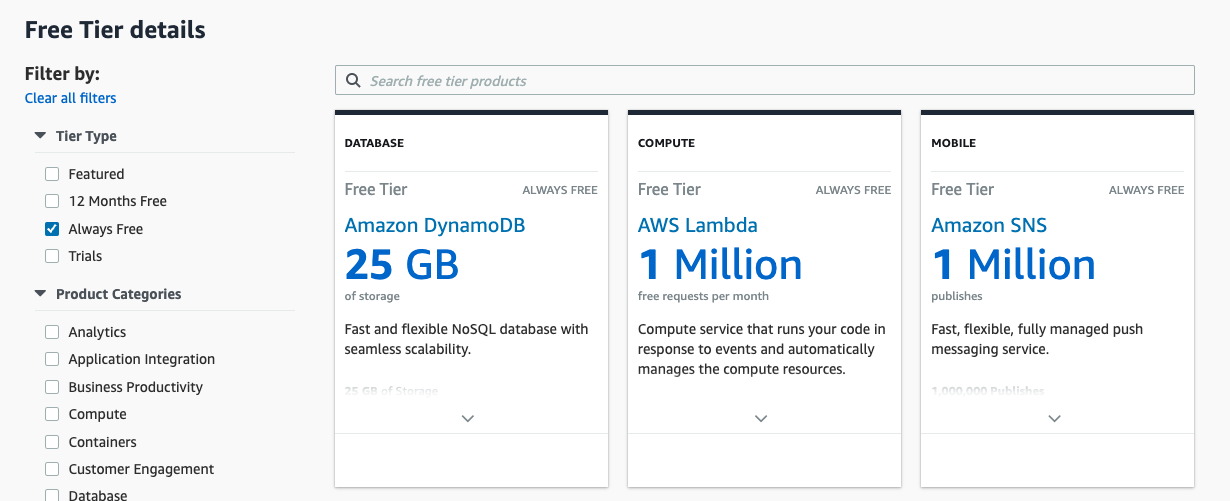The image size is (1230, 501).
Task: Open the AWS Lambda product link
Action: 697,225
